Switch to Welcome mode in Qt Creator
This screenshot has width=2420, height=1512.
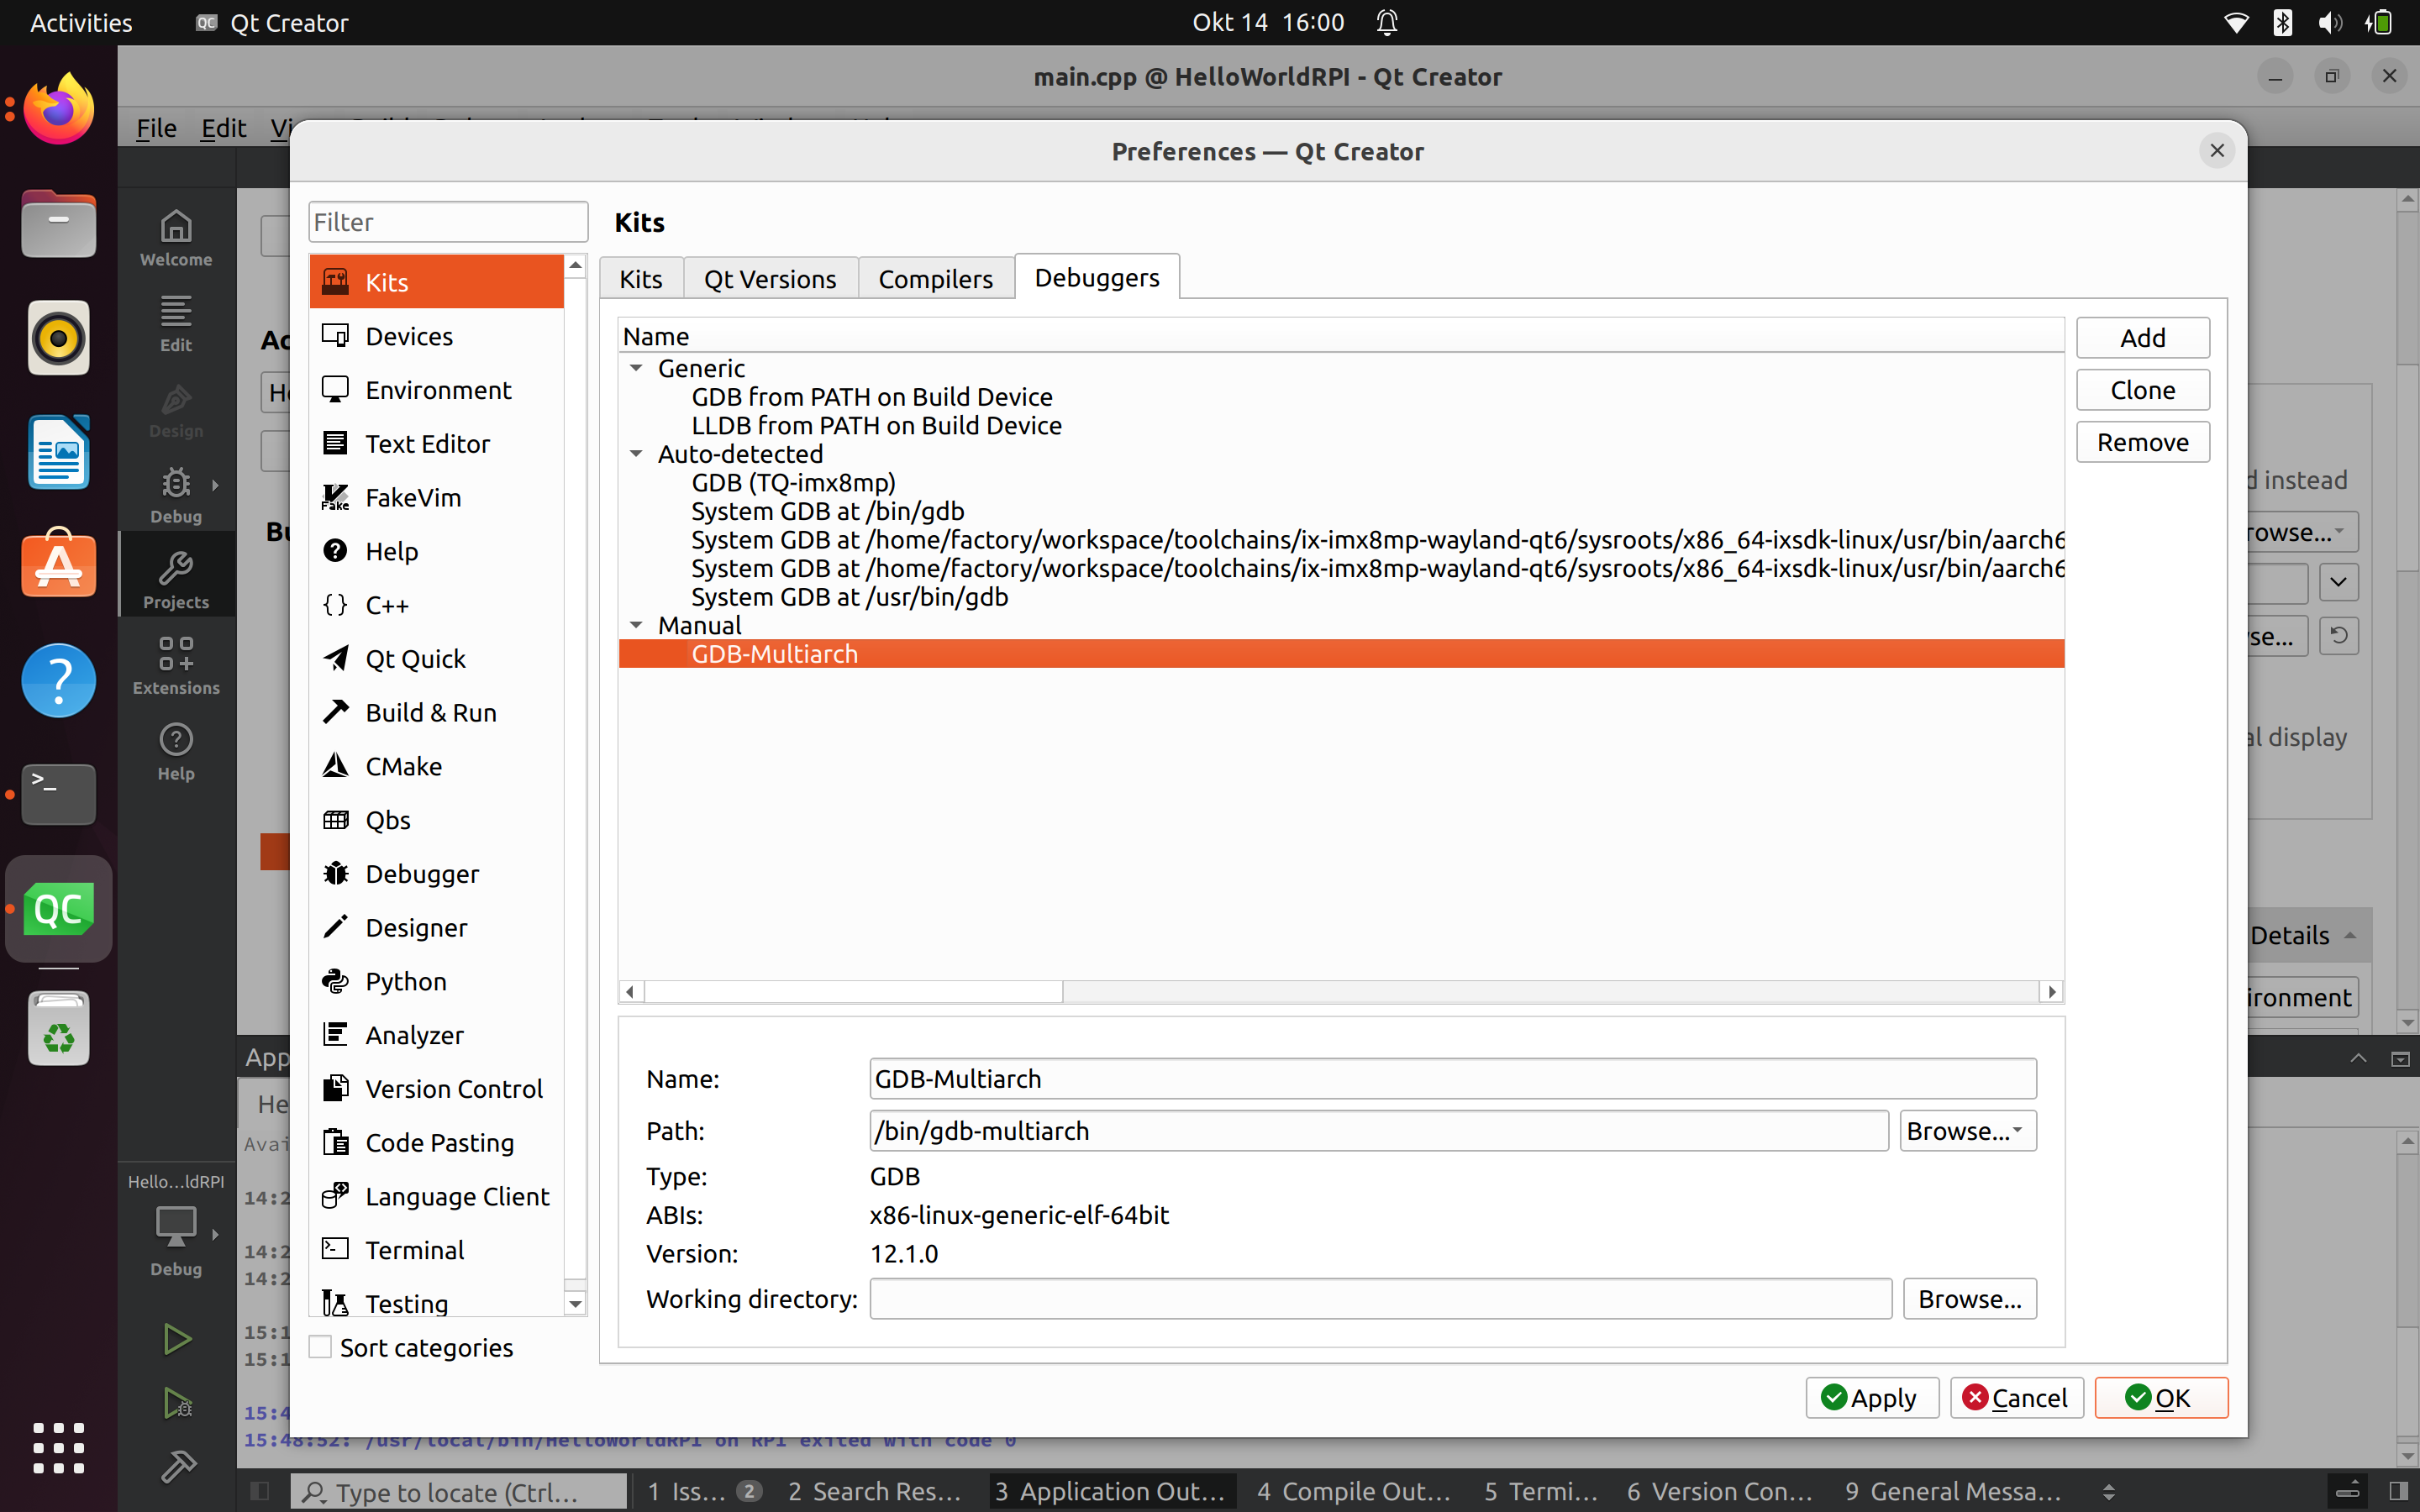pos(176,238)
